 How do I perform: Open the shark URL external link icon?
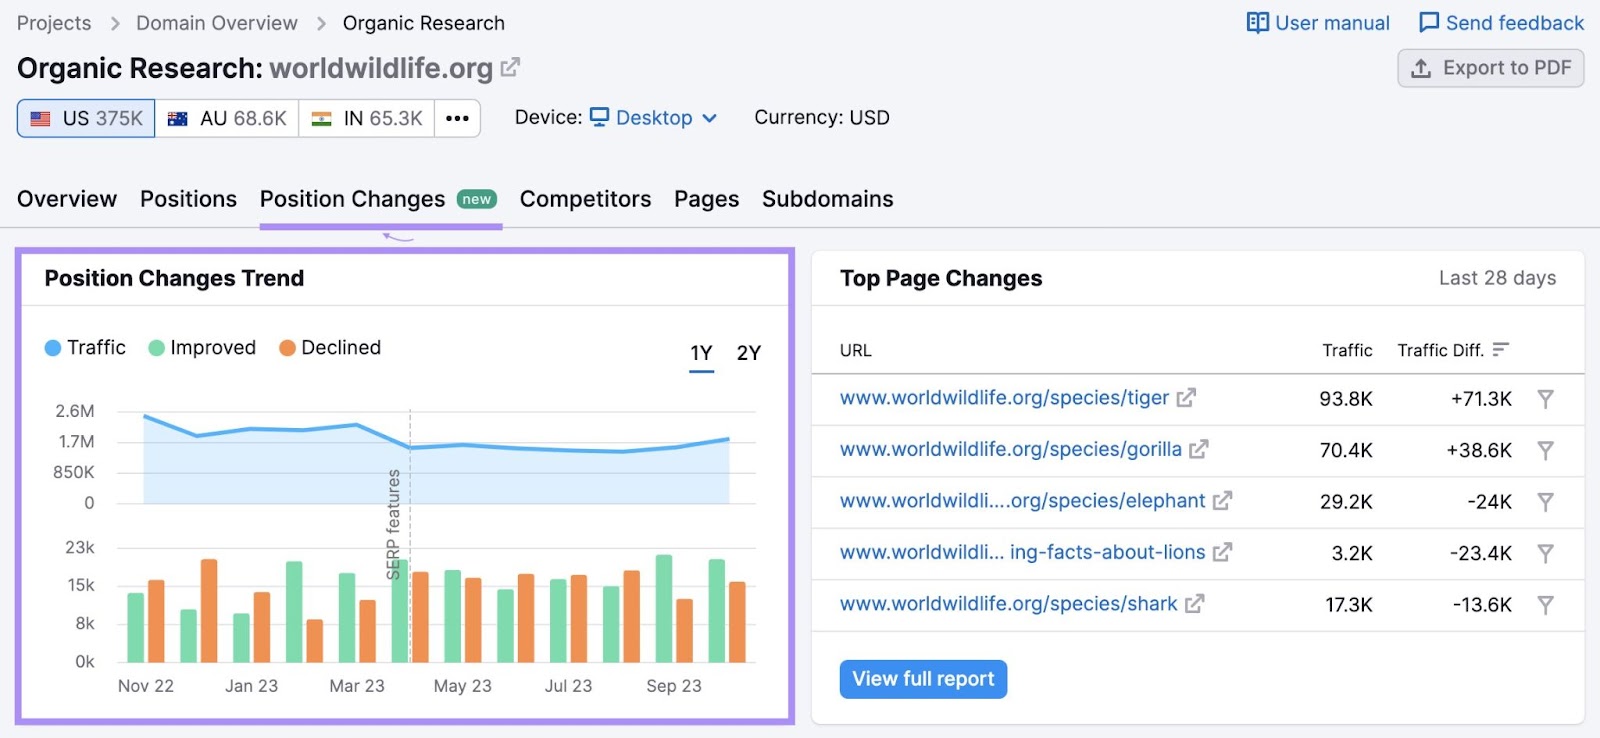1194,604
